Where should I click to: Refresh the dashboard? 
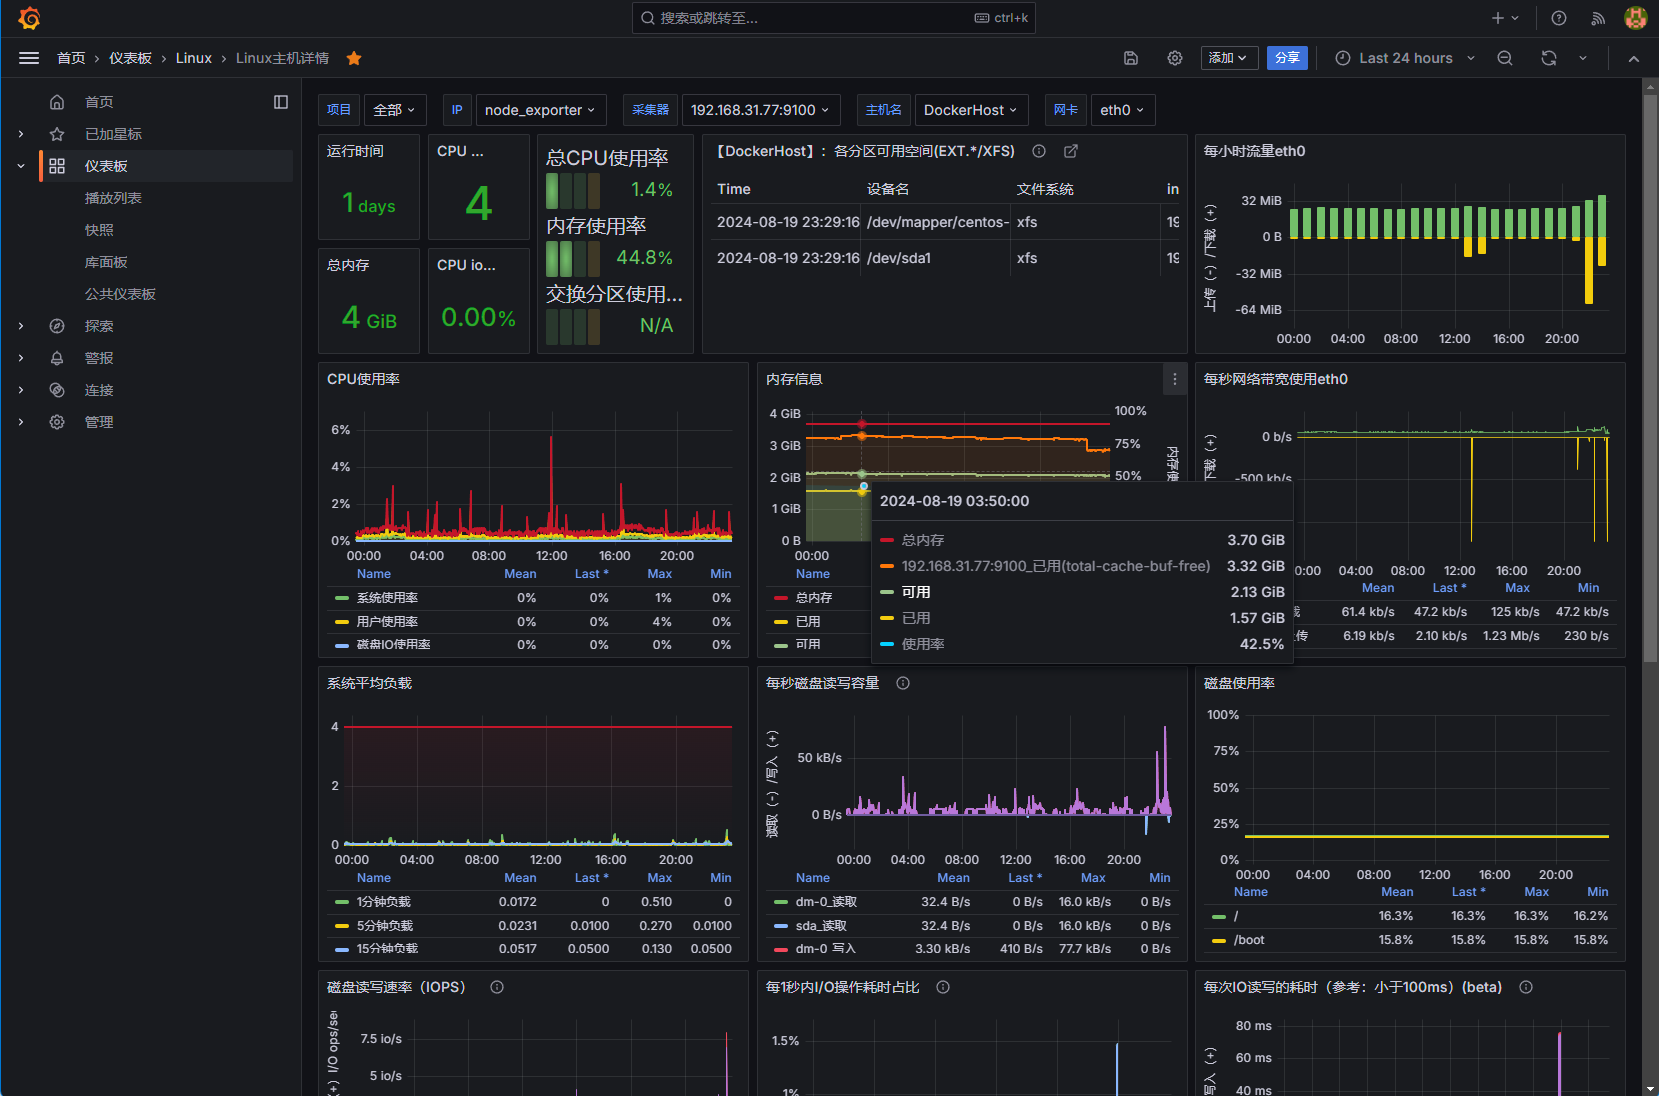point(1549,58)
